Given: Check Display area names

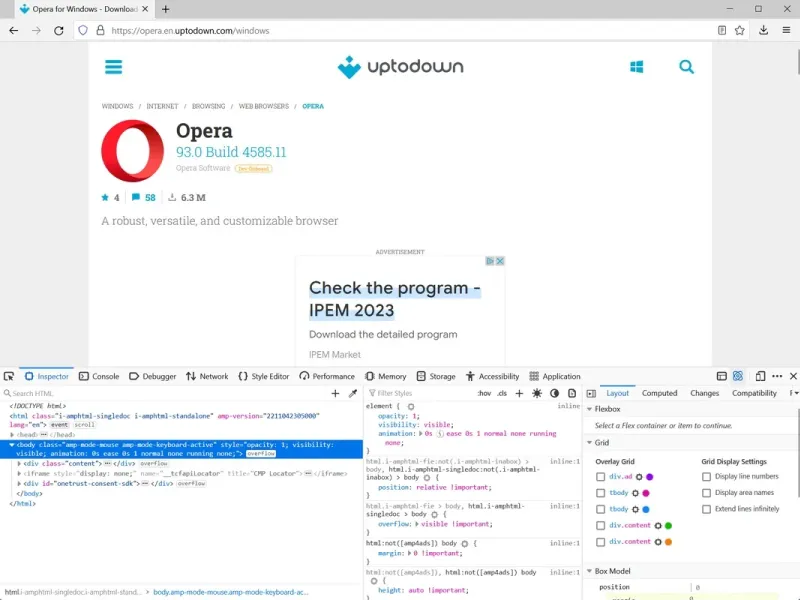Looking at the screenshot, I should coord(706,493).
